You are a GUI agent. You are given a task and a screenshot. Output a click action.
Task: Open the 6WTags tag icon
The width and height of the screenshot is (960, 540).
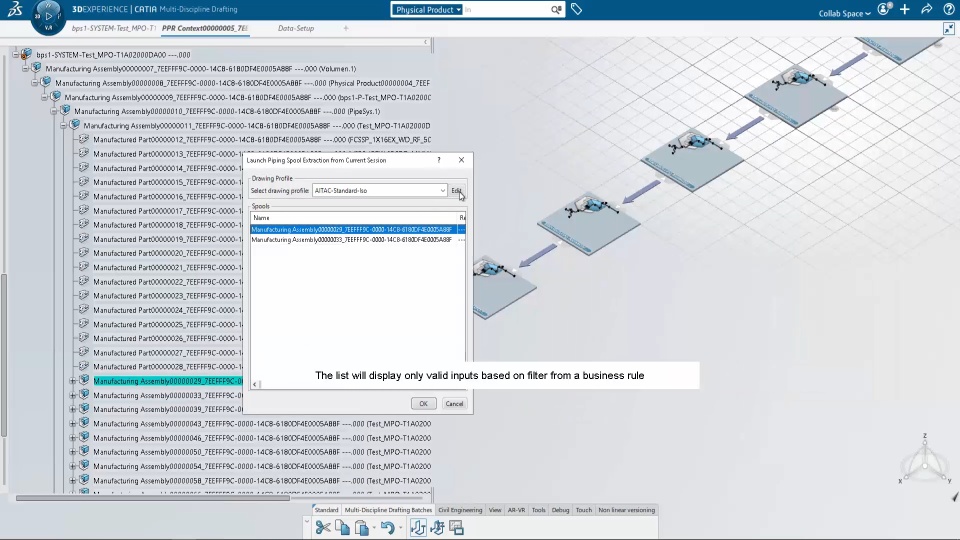[576, 9]
